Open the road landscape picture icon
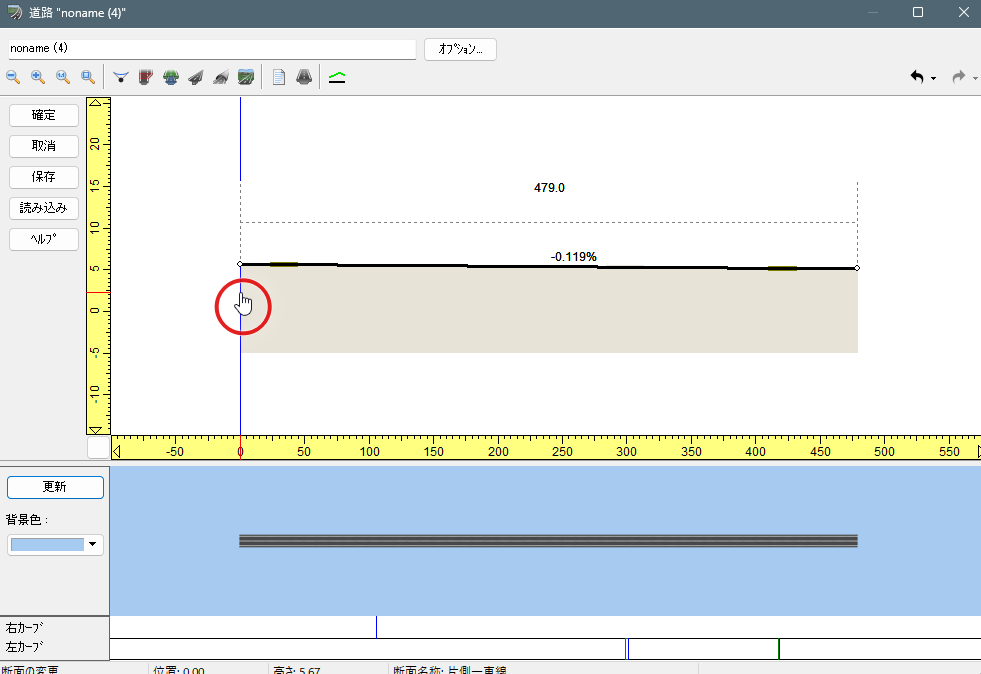Image resolution: width=981 pixels, height=674 pixels. tap(246, 78)
